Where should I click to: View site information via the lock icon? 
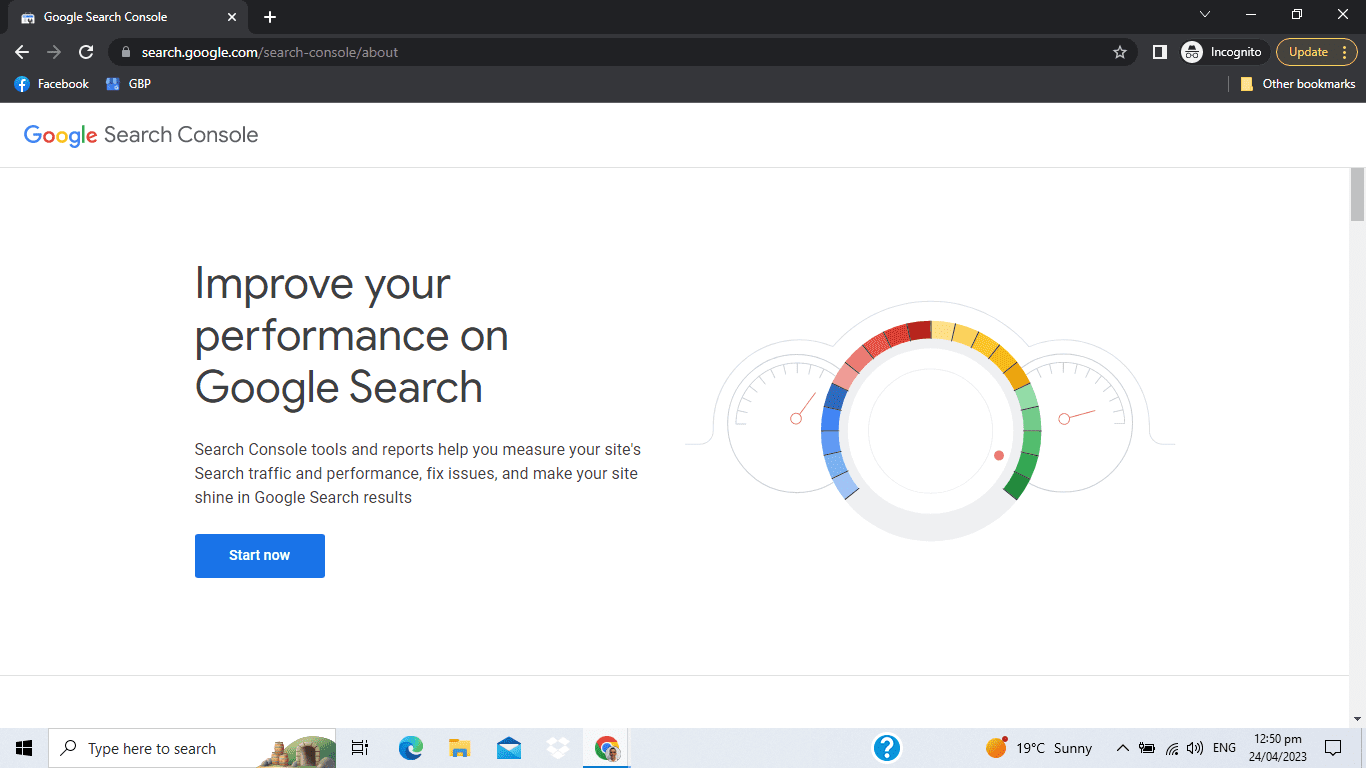(x=125, y=52)
